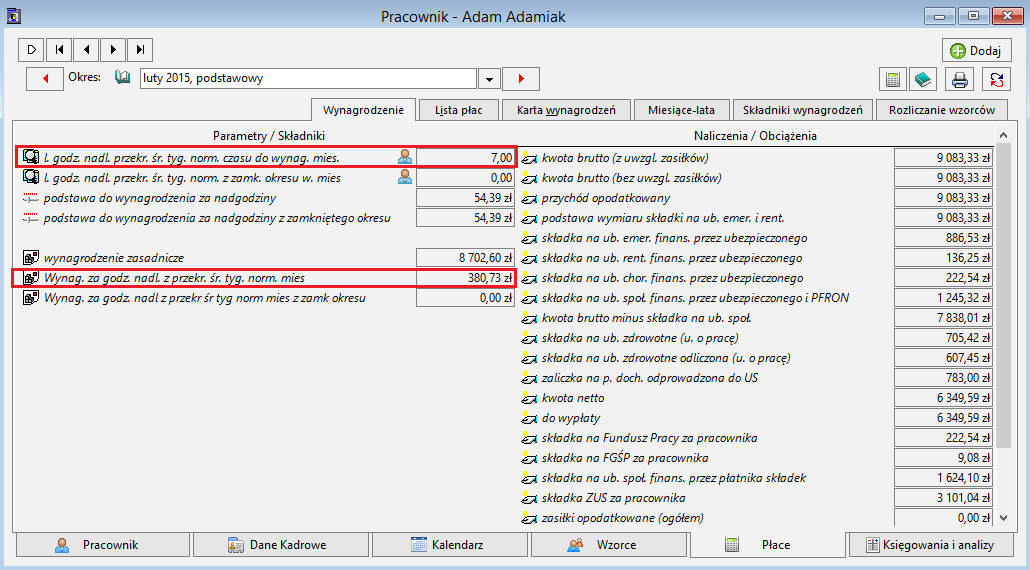
Task: Minimize the Pracownik window
Action: point(939,16)
